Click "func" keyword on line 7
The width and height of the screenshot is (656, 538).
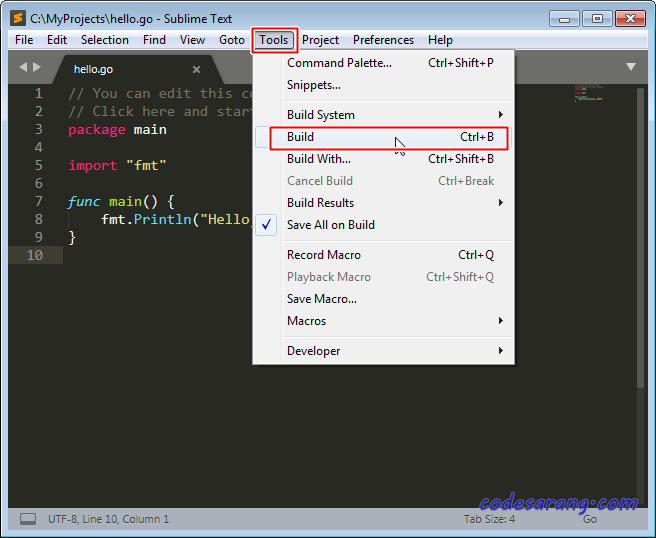[84, 202]
